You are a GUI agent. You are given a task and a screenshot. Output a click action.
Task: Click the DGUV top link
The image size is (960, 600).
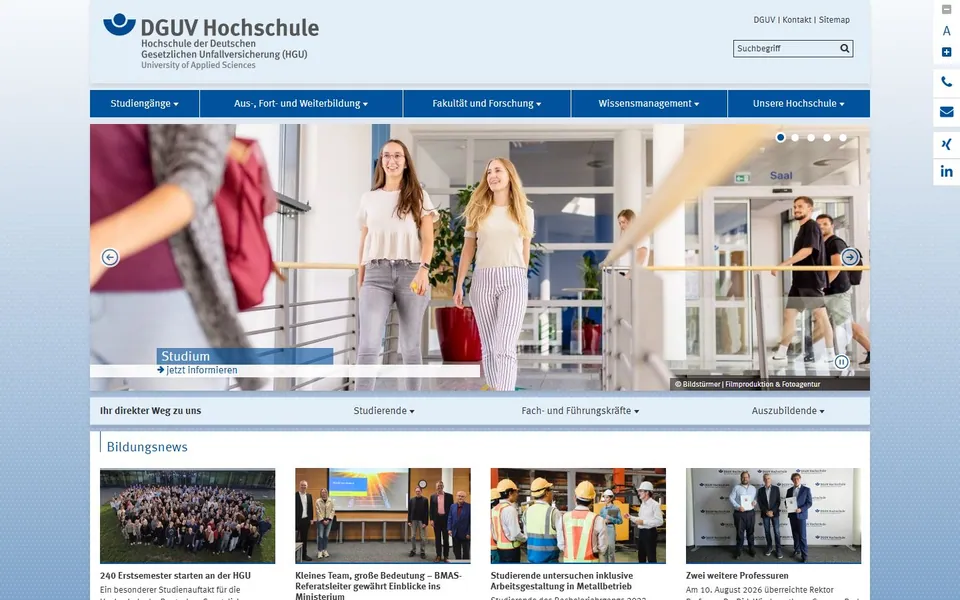click(x=764, y=20)
